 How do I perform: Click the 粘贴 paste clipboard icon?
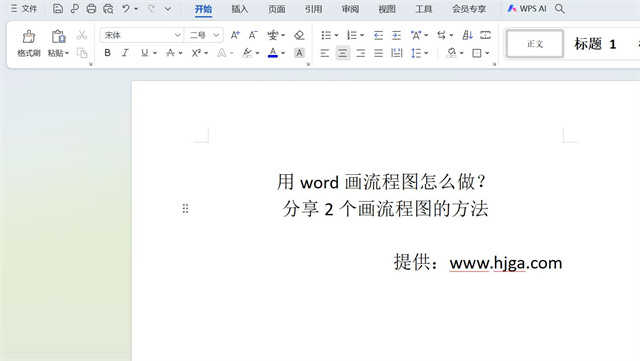pos(58,37)
